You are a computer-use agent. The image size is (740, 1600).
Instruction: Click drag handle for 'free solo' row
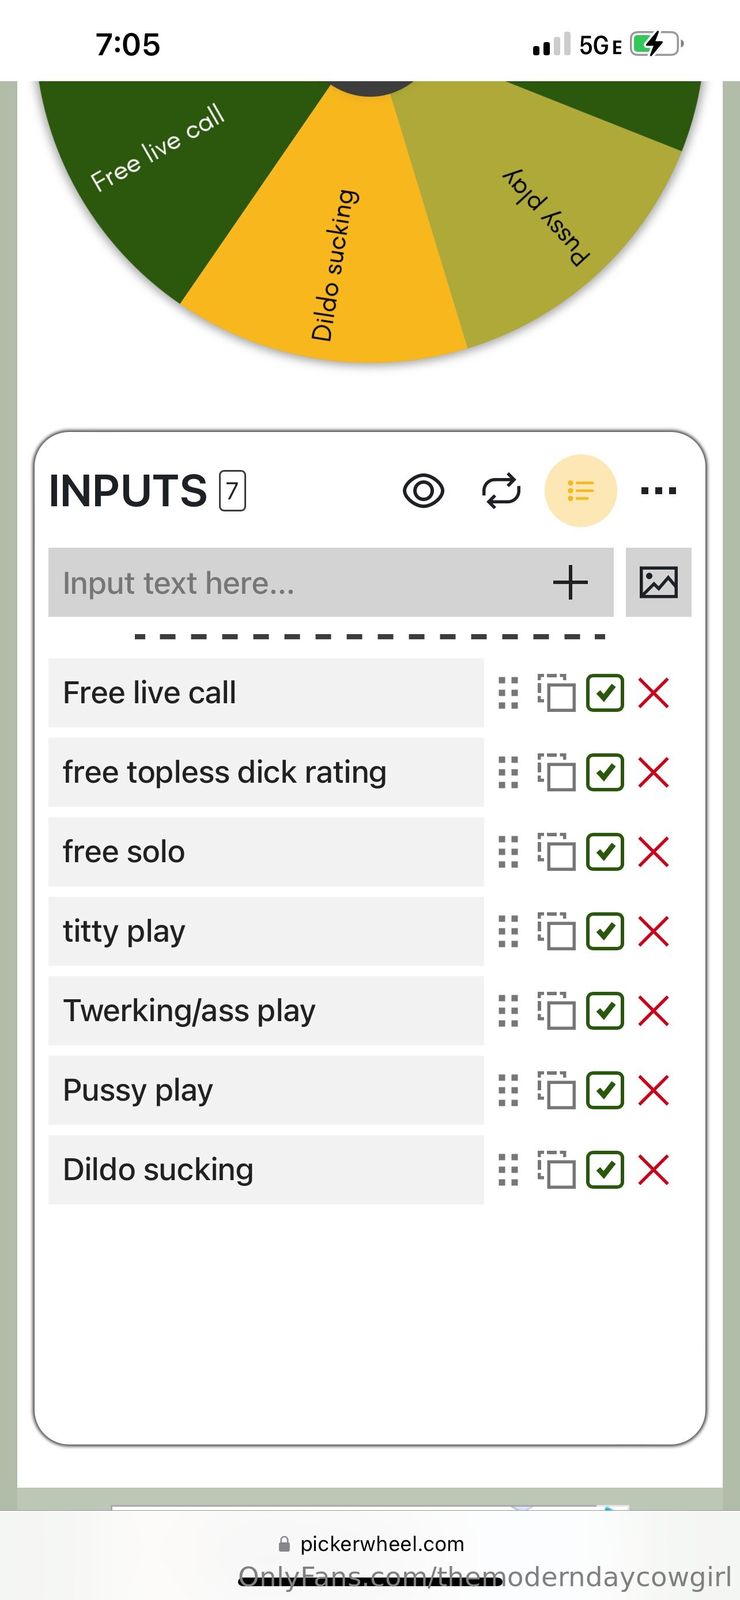pos(508,852)
